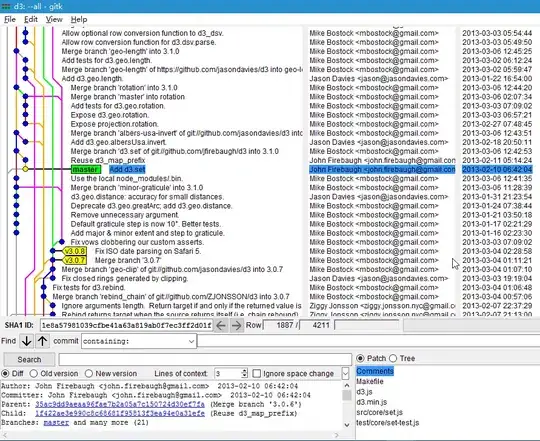This screenshot has width=540, height=441.
Task: Click the back arrow next to SHA1 ID
Action: pos(221,325)
